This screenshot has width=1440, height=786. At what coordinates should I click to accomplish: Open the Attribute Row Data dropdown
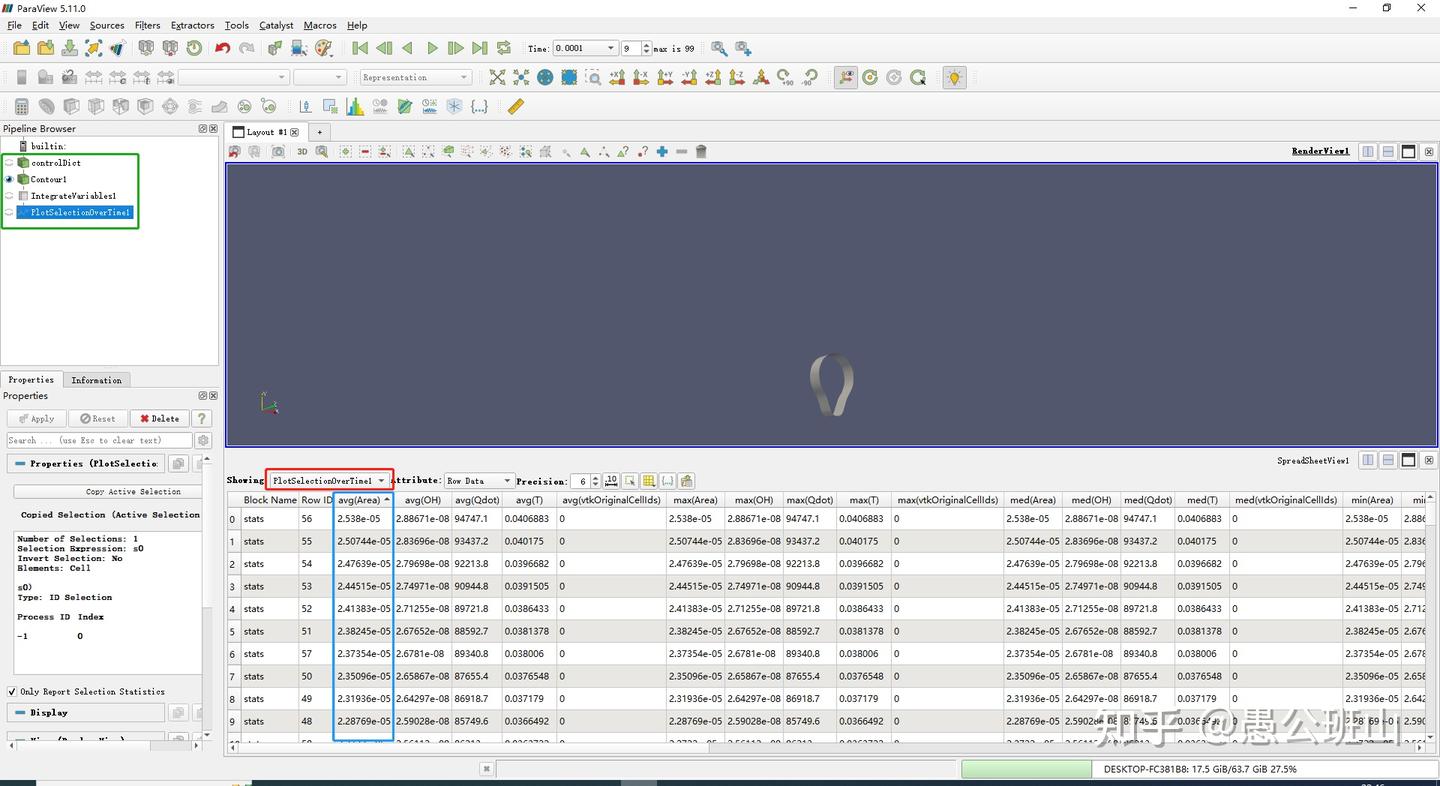479,481
